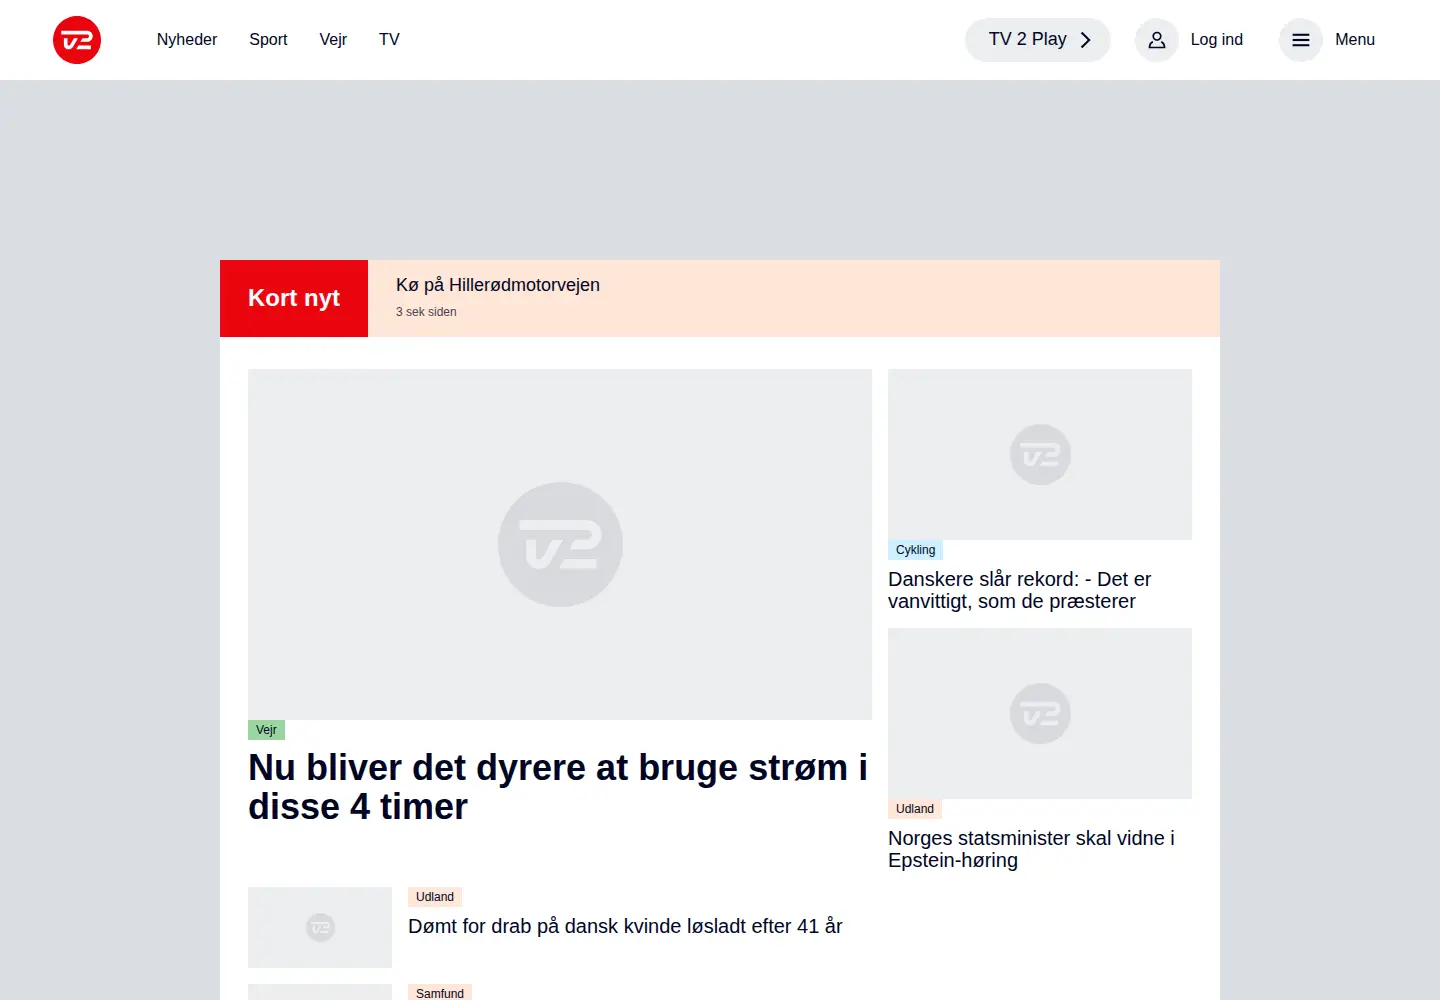
Task: Open the Nyheder section
Action: [187, 40]
